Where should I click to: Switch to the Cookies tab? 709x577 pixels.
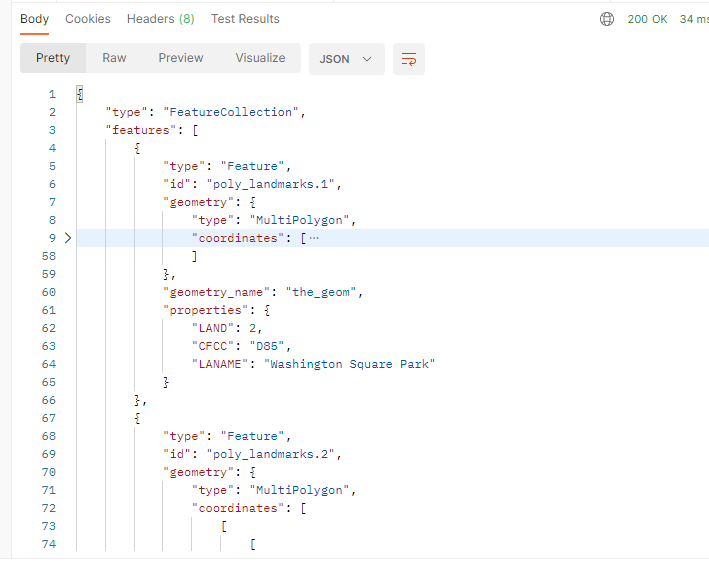click(88, 19)
